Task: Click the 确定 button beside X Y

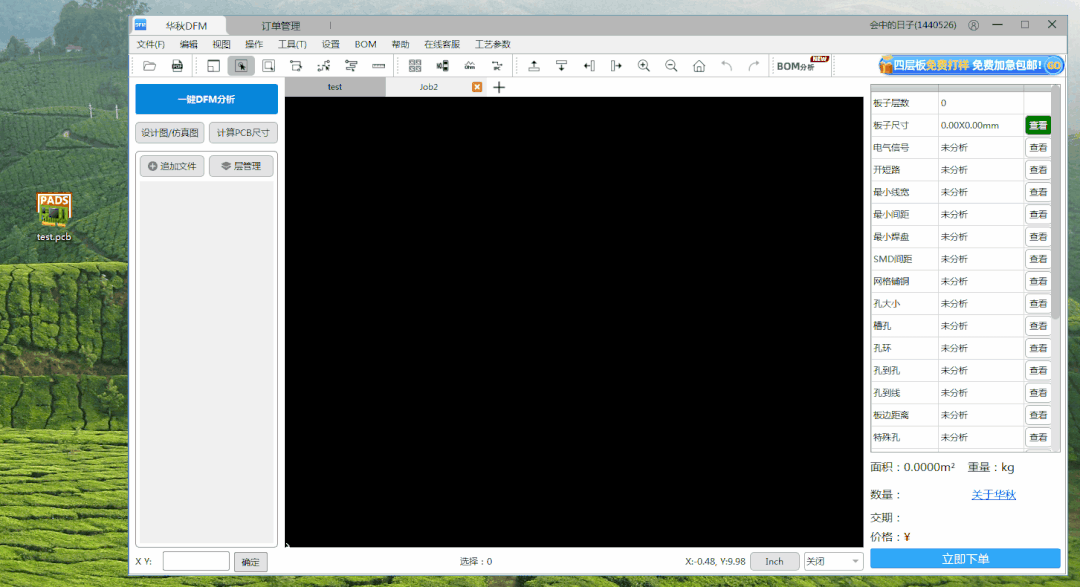Action: coord(251,562)
